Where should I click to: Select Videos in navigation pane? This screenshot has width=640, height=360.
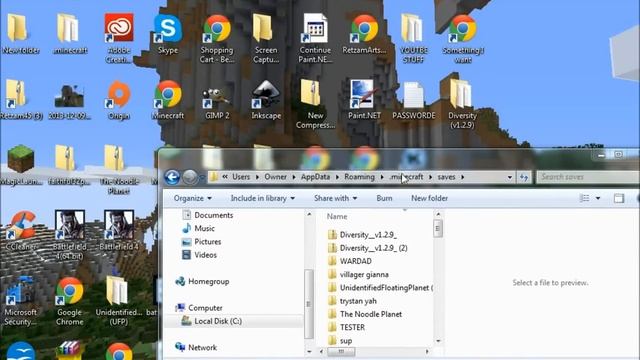tap(199, 255)
